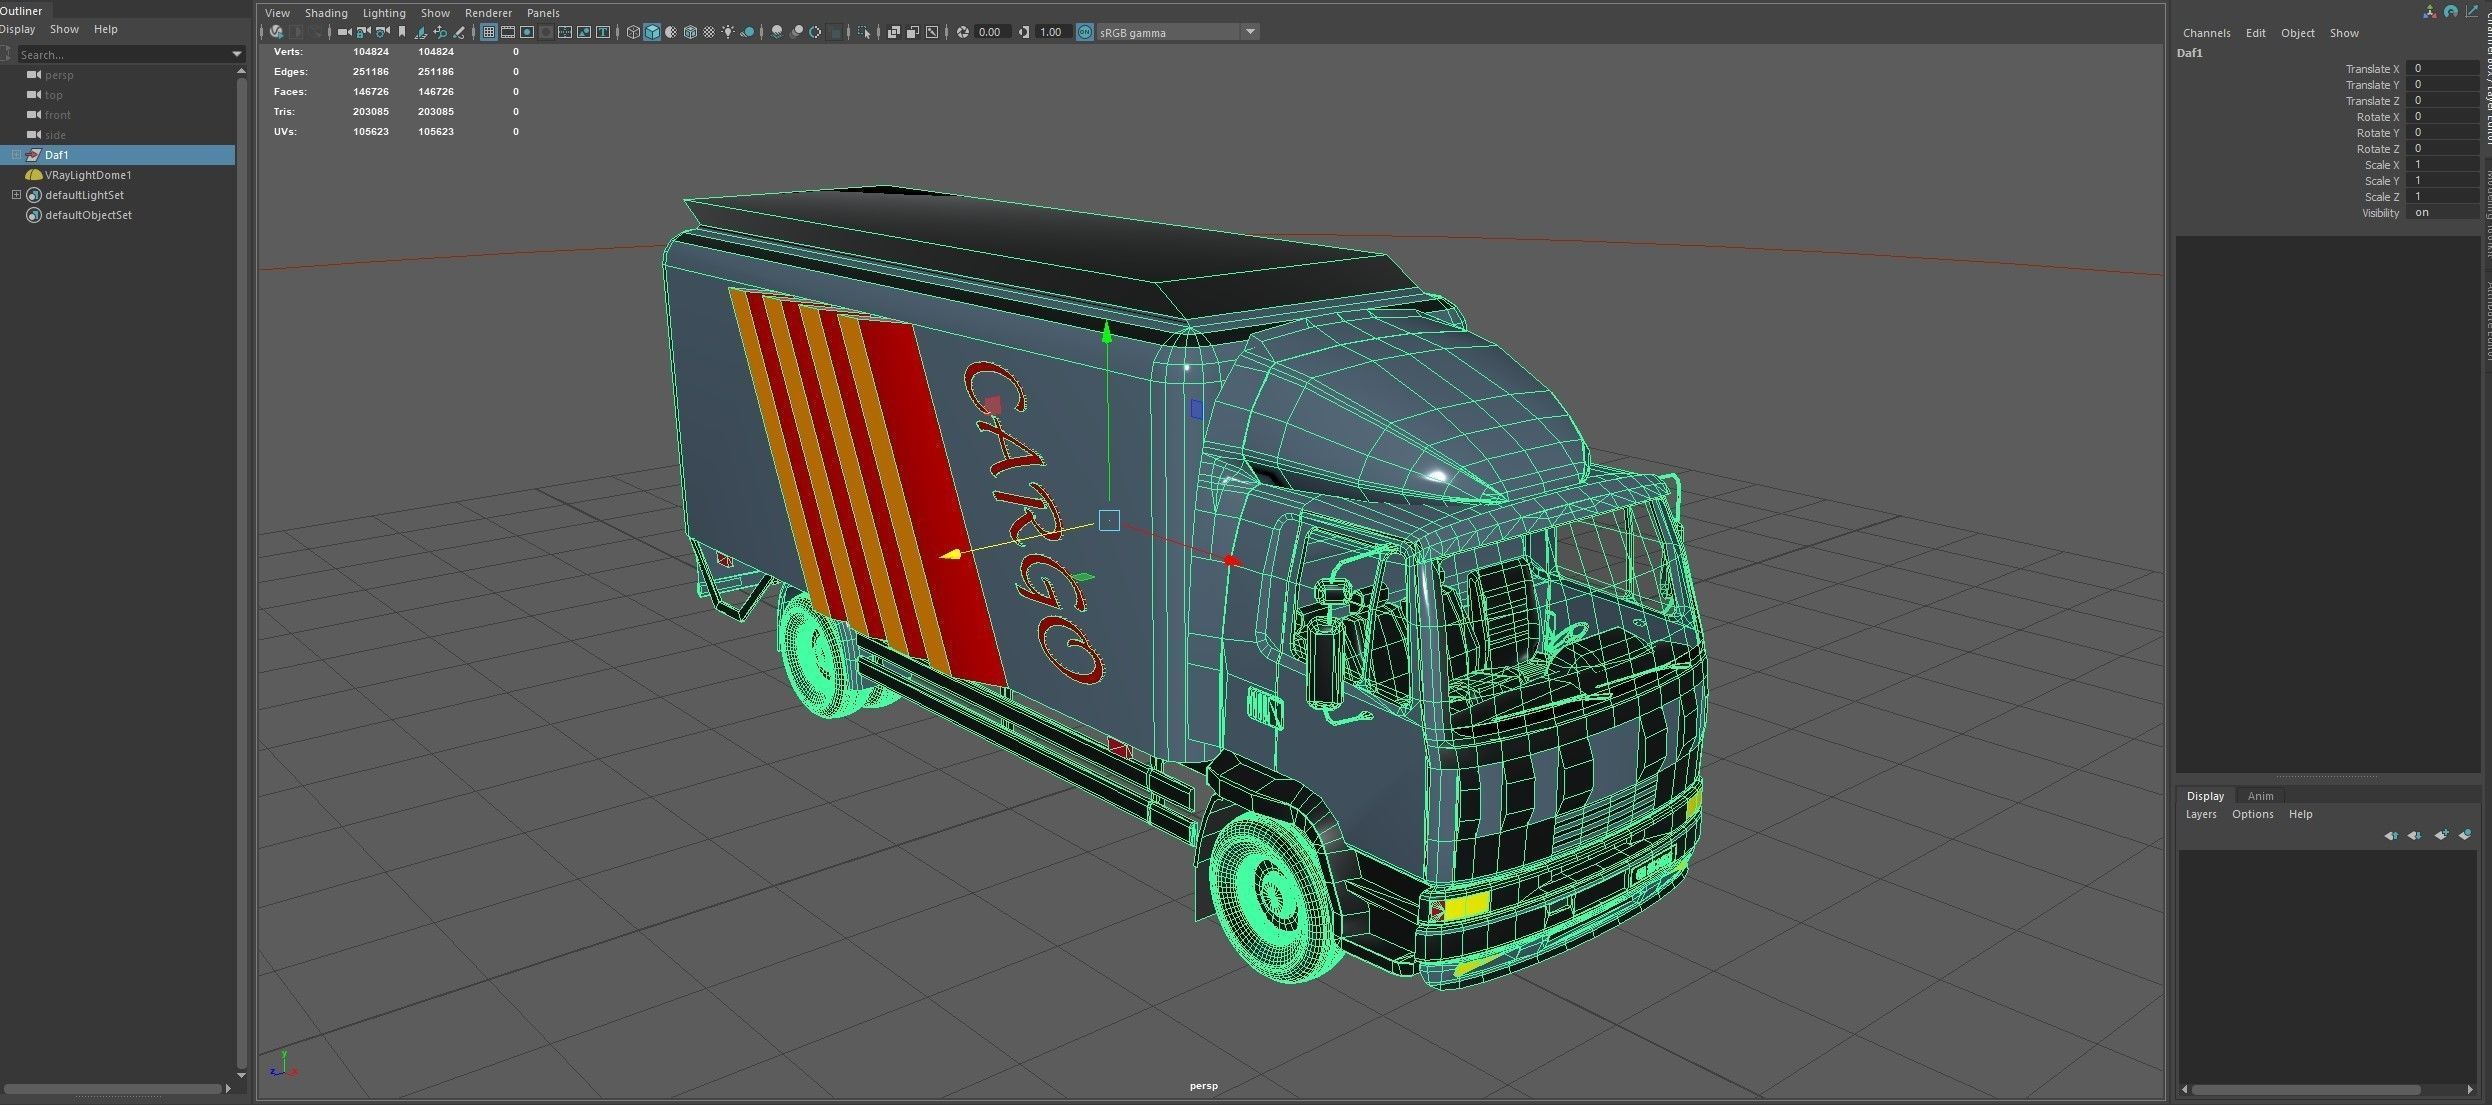Open the panel Show menu
2492x1105 pixels.
pos(435,13)
